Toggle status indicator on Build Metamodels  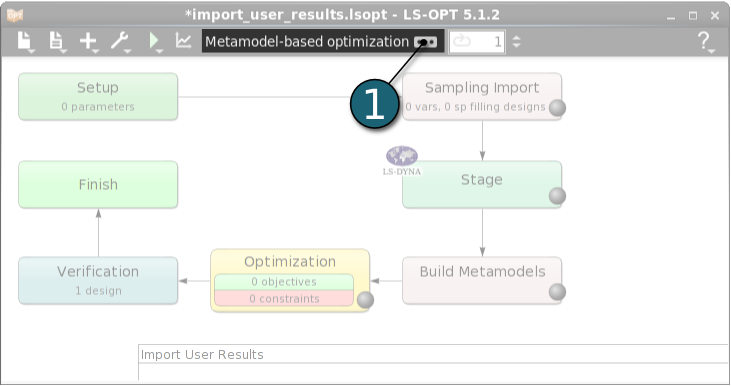click(557, 292)
